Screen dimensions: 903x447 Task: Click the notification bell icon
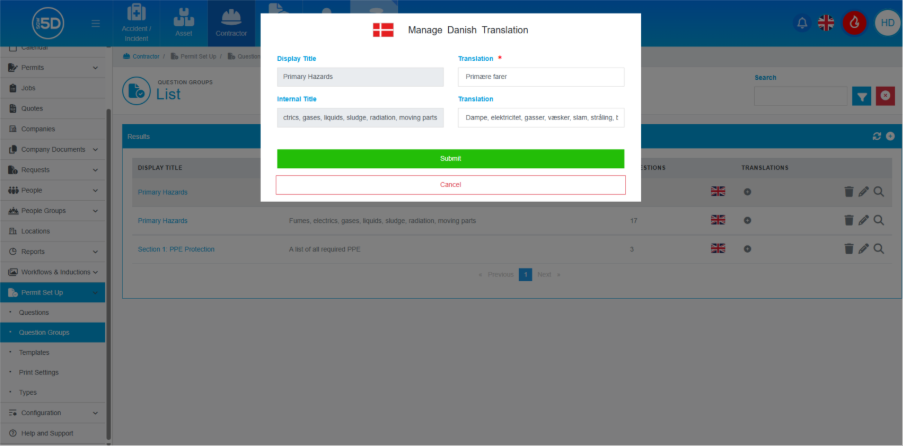[x=802, y=23]
